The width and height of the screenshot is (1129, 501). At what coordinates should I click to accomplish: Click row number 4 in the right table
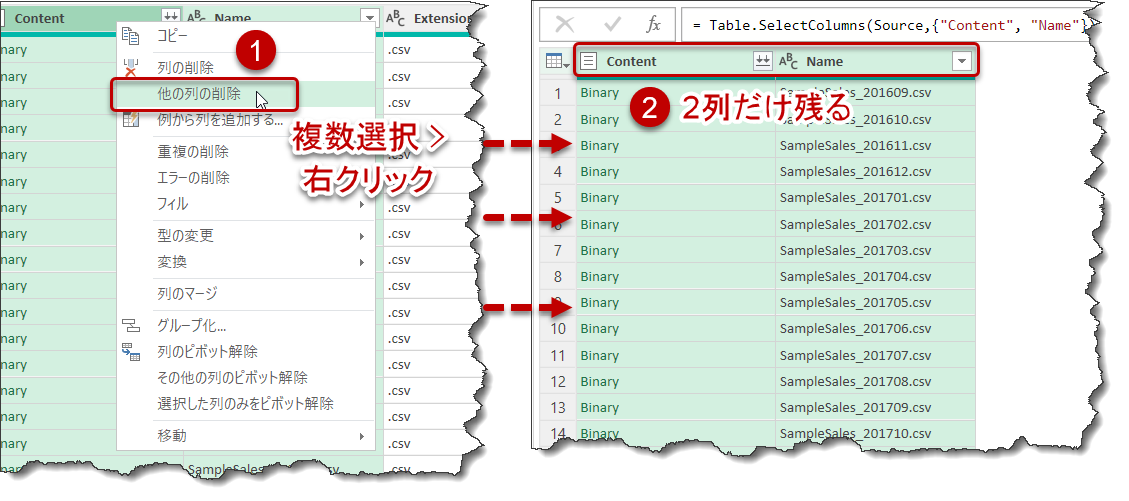[x=557, y=172]
